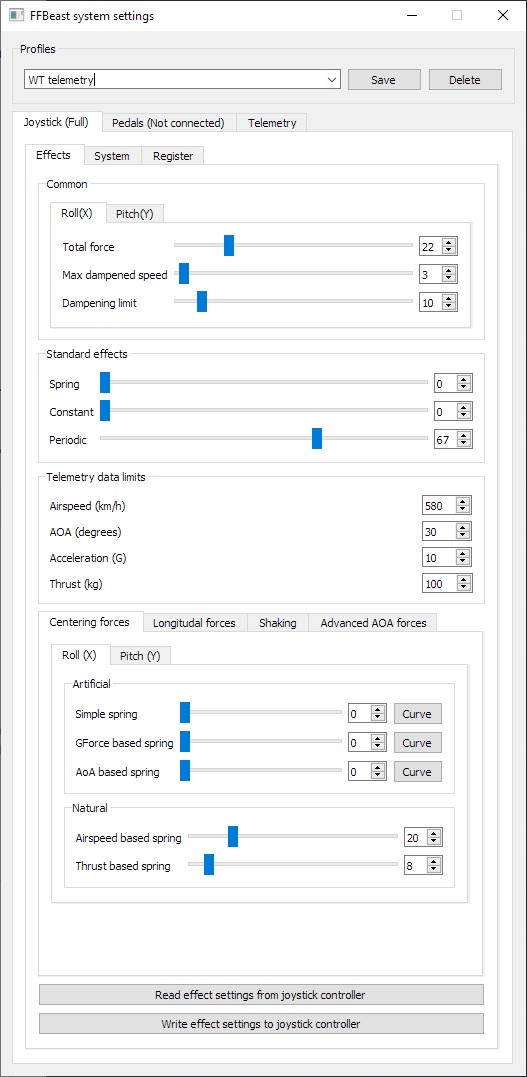
Task: Open Curve editor for GForce based spring
Action: 417,743
